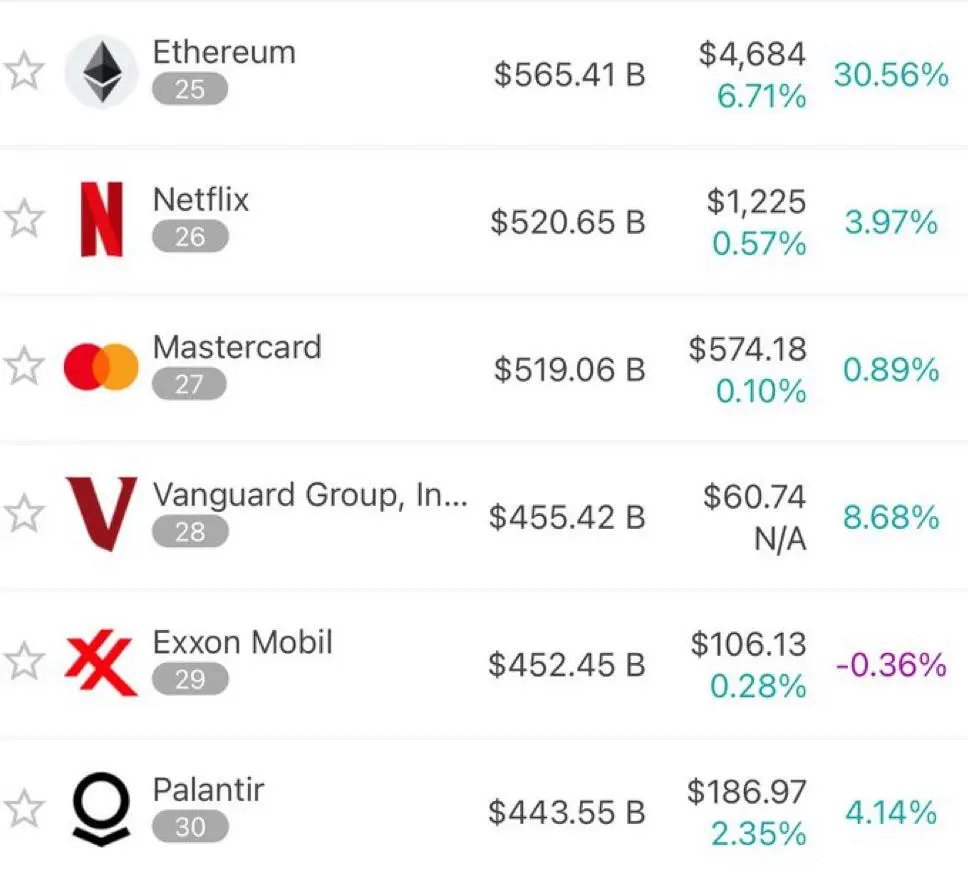Tap the red Netflix N logo
Viewport: 968px width, 878px height.
[x=102, y=219]
